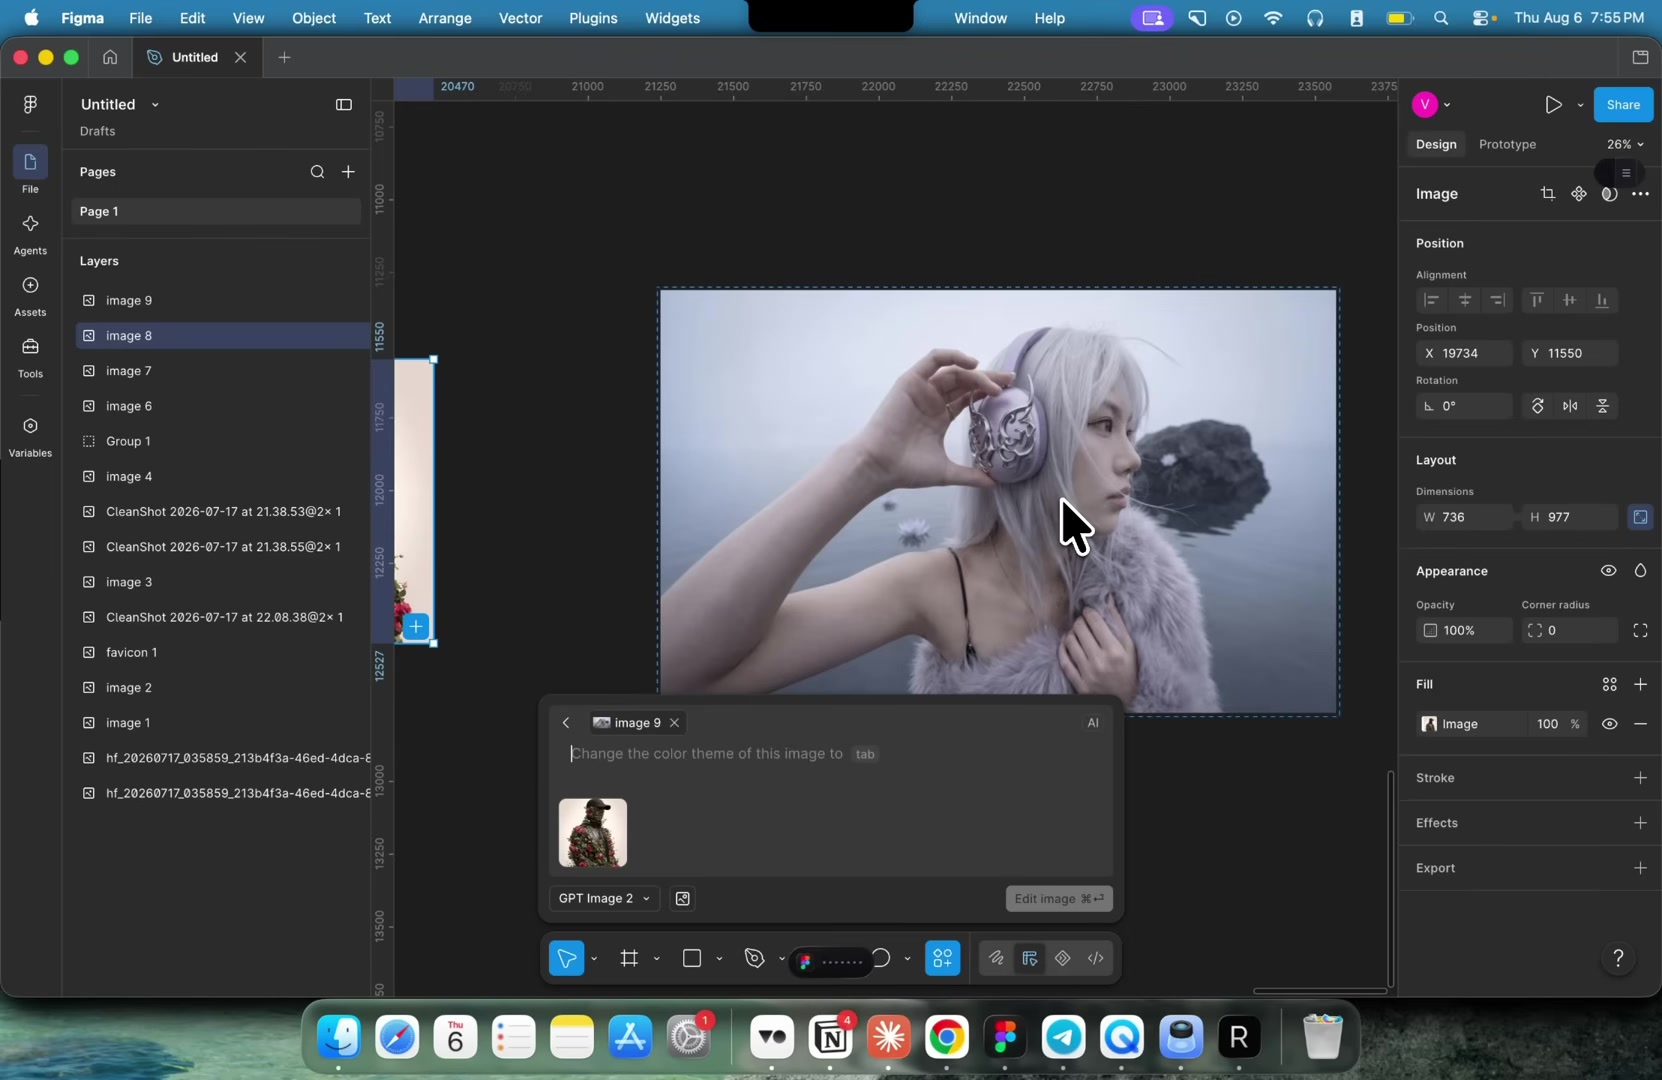Open the Assets panel
The height and width of the screenshot is (1080, 1662).
30,296
